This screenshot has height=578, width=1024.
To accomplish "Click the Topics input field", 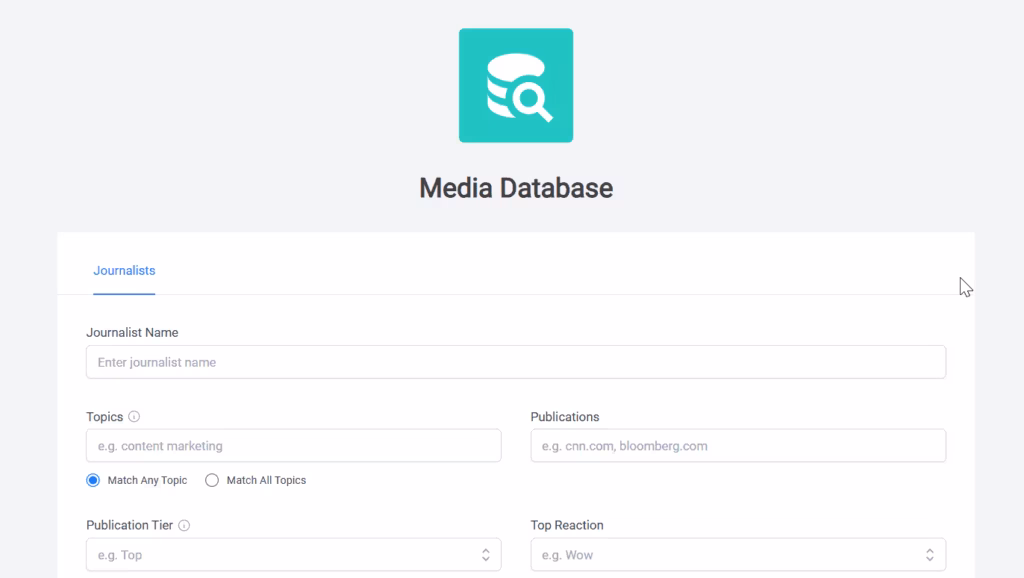I will point(293,445).
